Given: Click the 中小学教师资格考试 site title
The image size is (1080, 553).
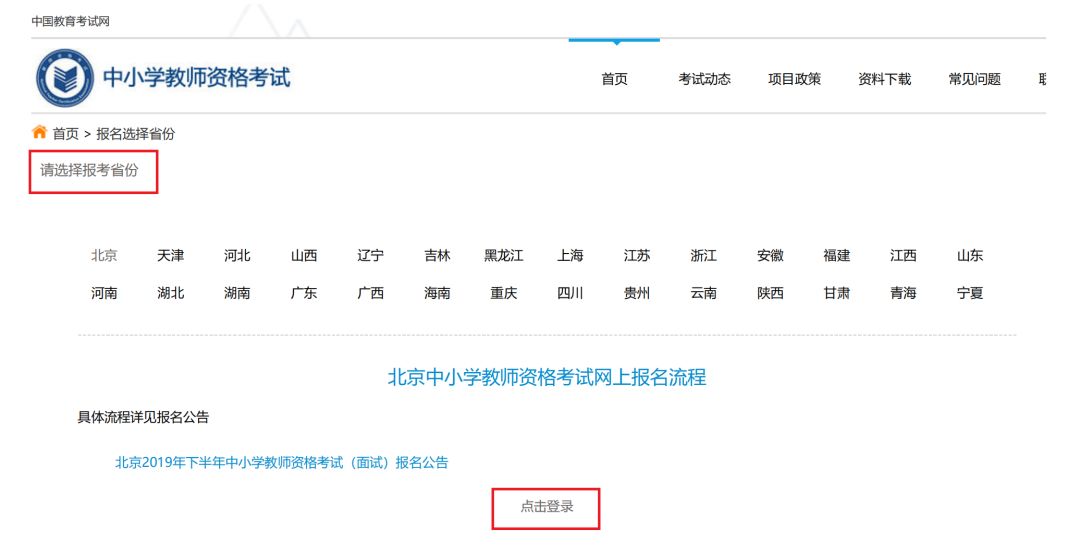Looking at the screenshot, I should [x=196, y=77].
